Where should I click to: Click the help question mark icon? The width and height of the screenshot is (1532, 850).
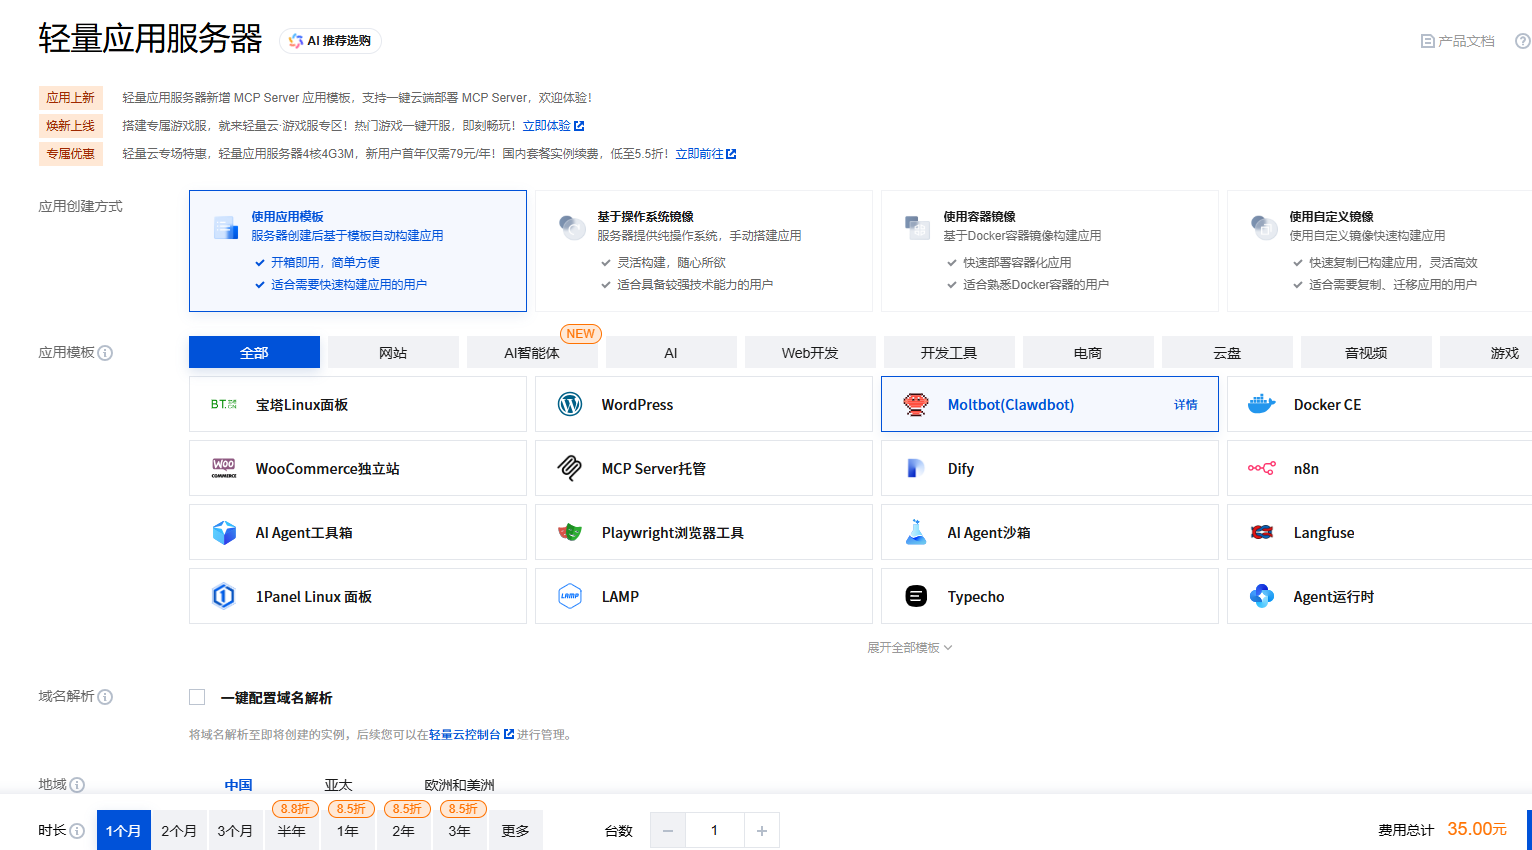[1523, 41]
